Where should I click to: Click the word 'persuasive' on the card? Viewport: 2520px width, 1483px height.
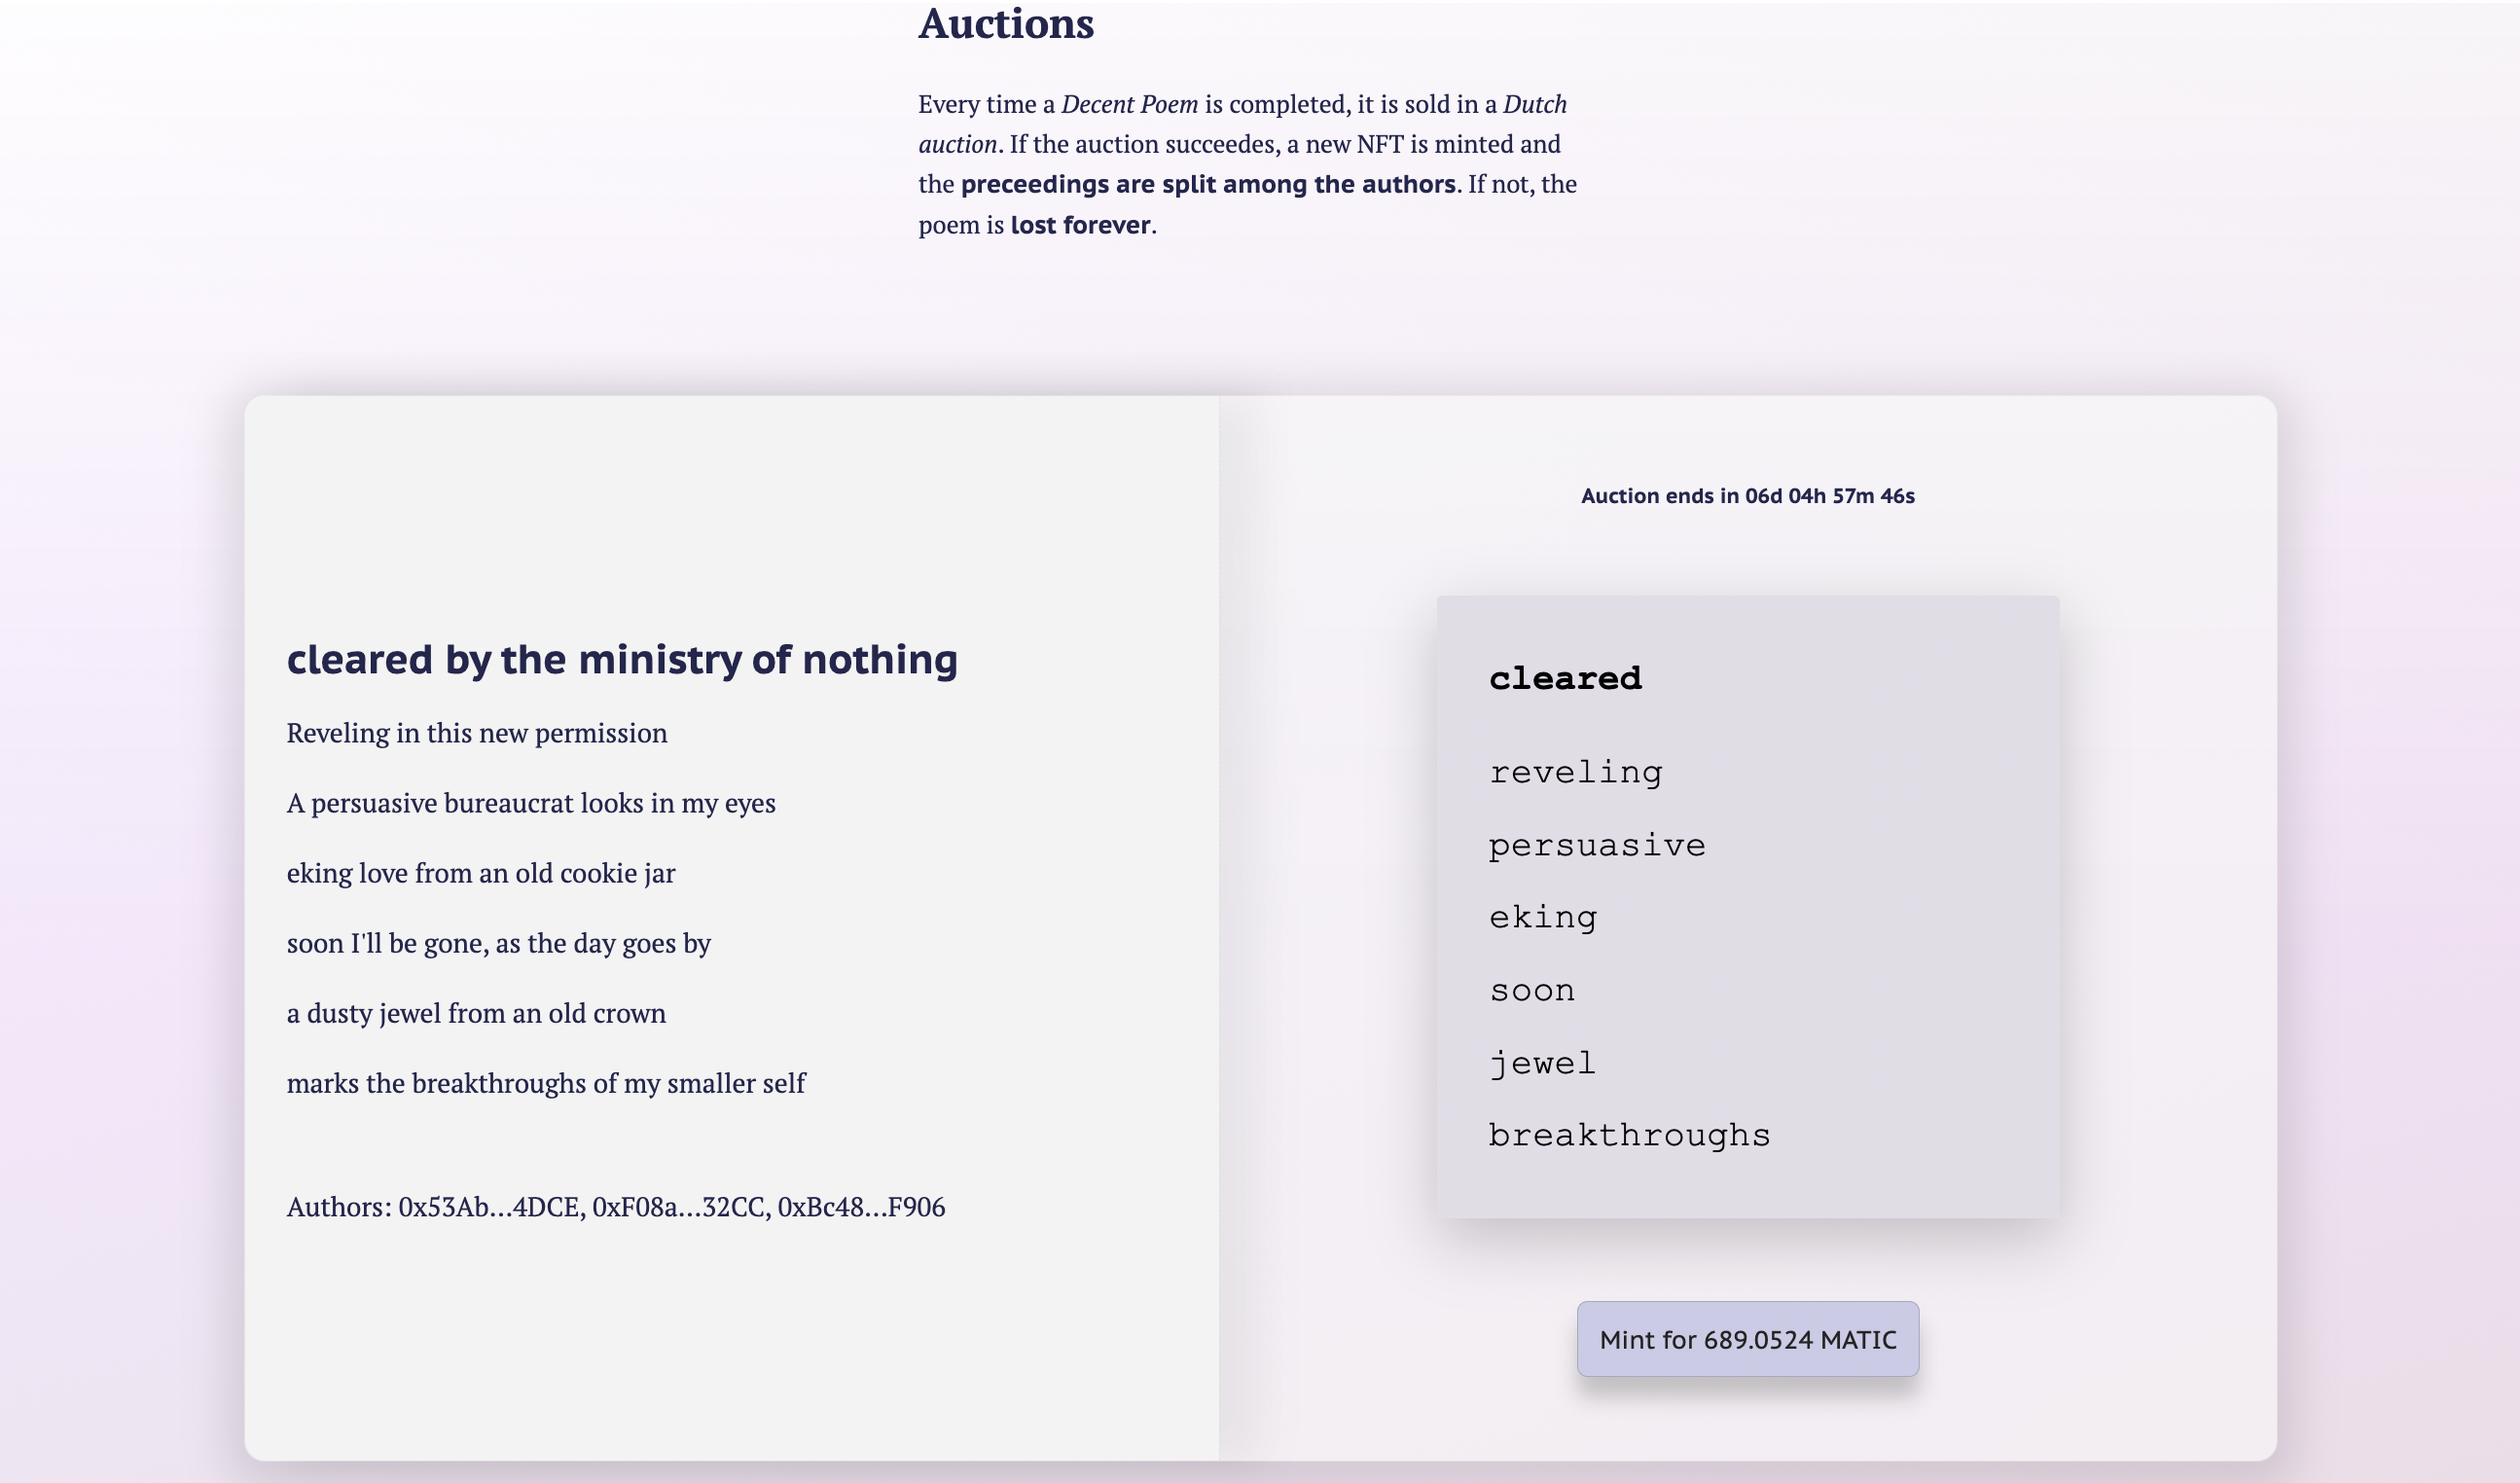[x=1597, y=845]
